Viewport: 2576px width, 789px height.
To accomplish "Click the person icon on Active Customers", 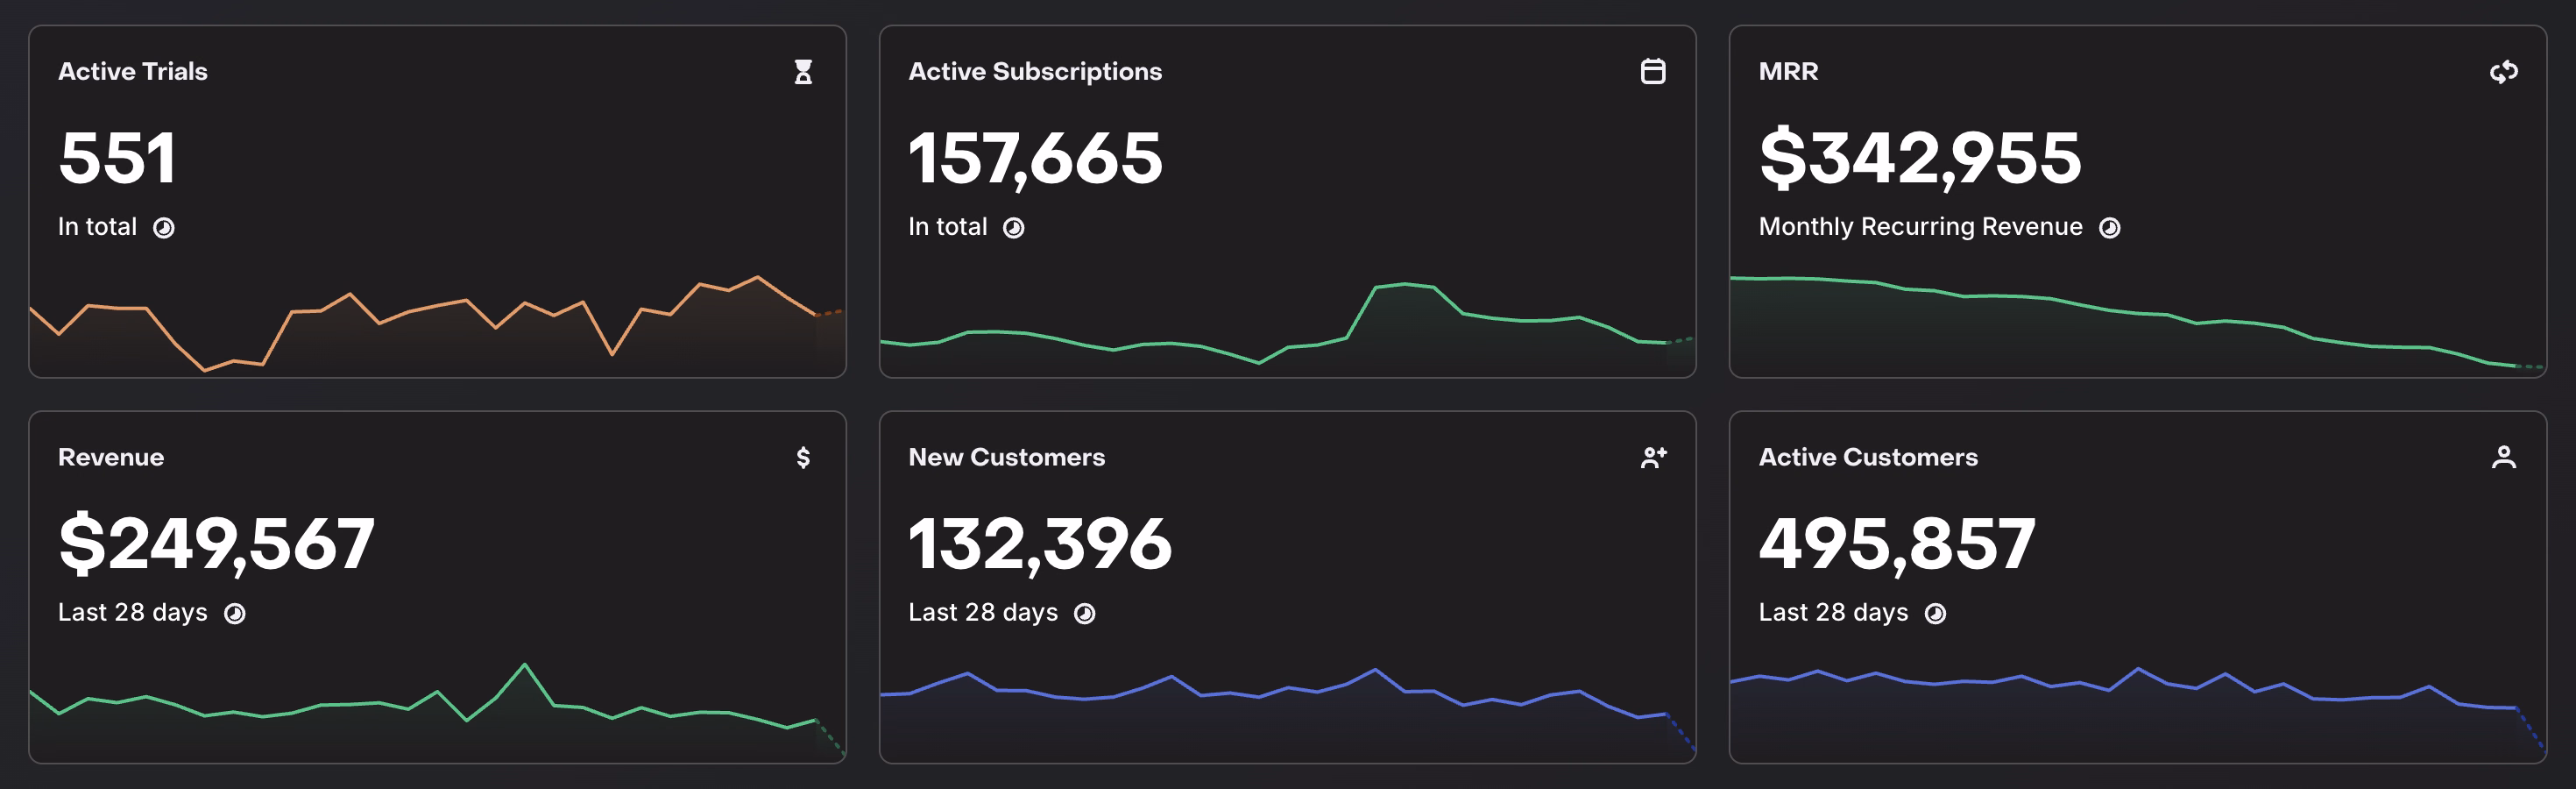I will point(2503,457).
